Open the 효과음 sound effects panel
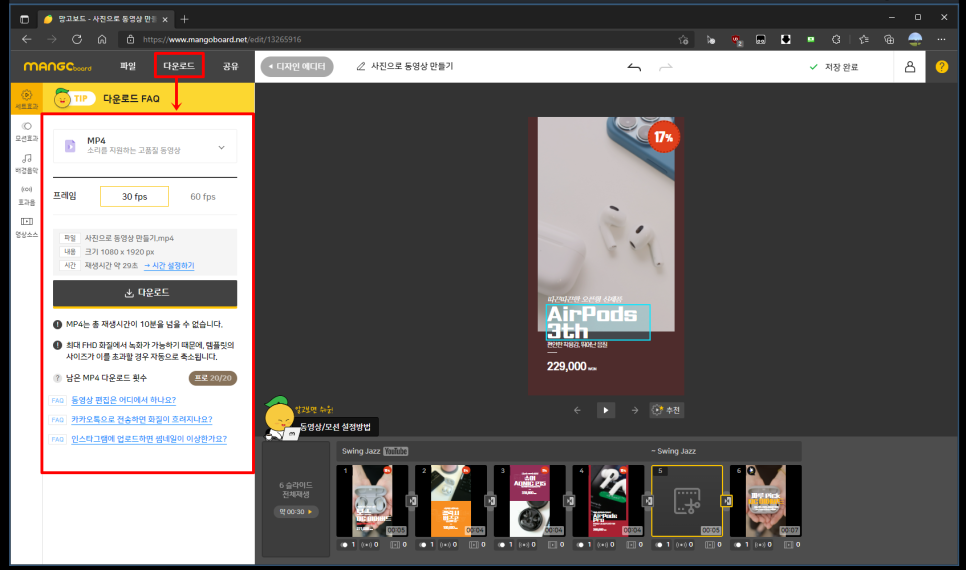This screenshot has width=966, height=570. point(26,195)
